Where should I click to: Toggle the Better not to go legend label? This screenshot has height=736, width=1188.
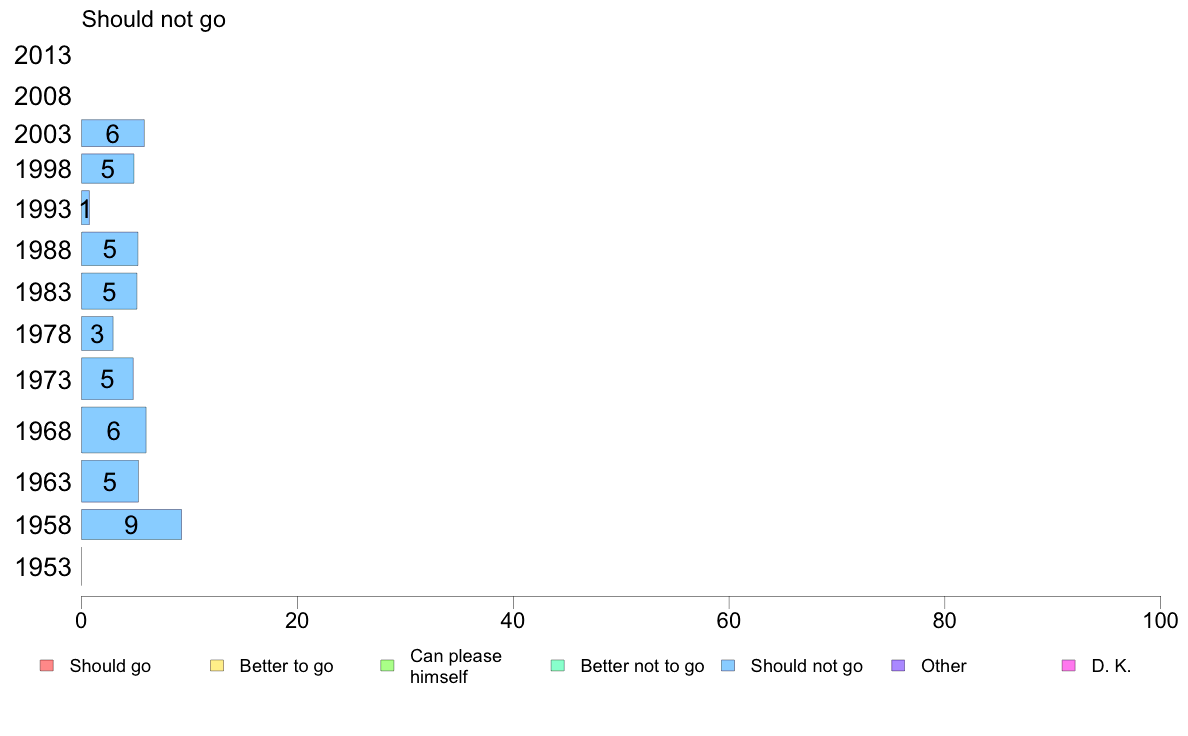point(642,666)
